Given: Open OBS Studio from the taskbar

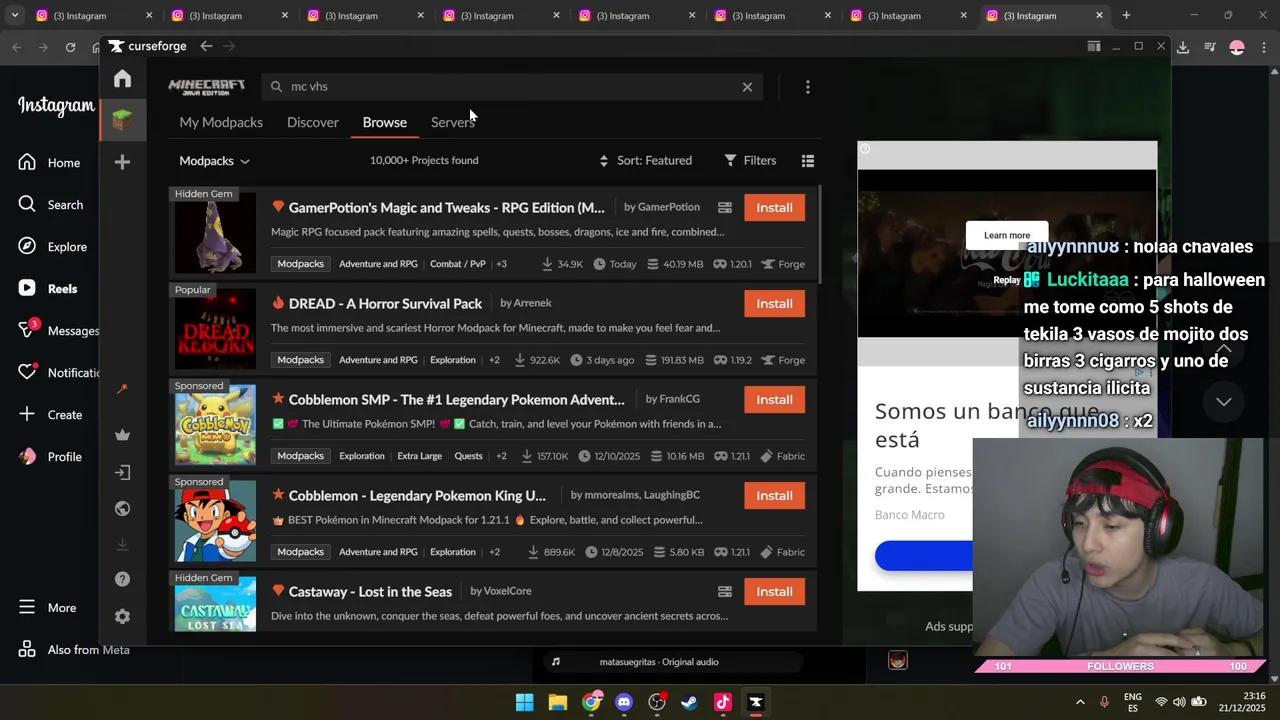Looking at the screenshot, I should coord(657,702).
